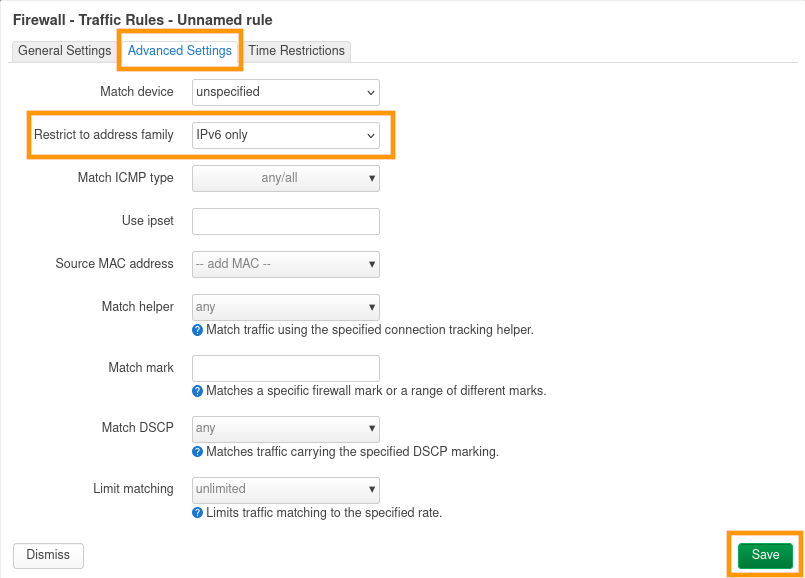Open the Match helper dropdown

pos(285,307)
